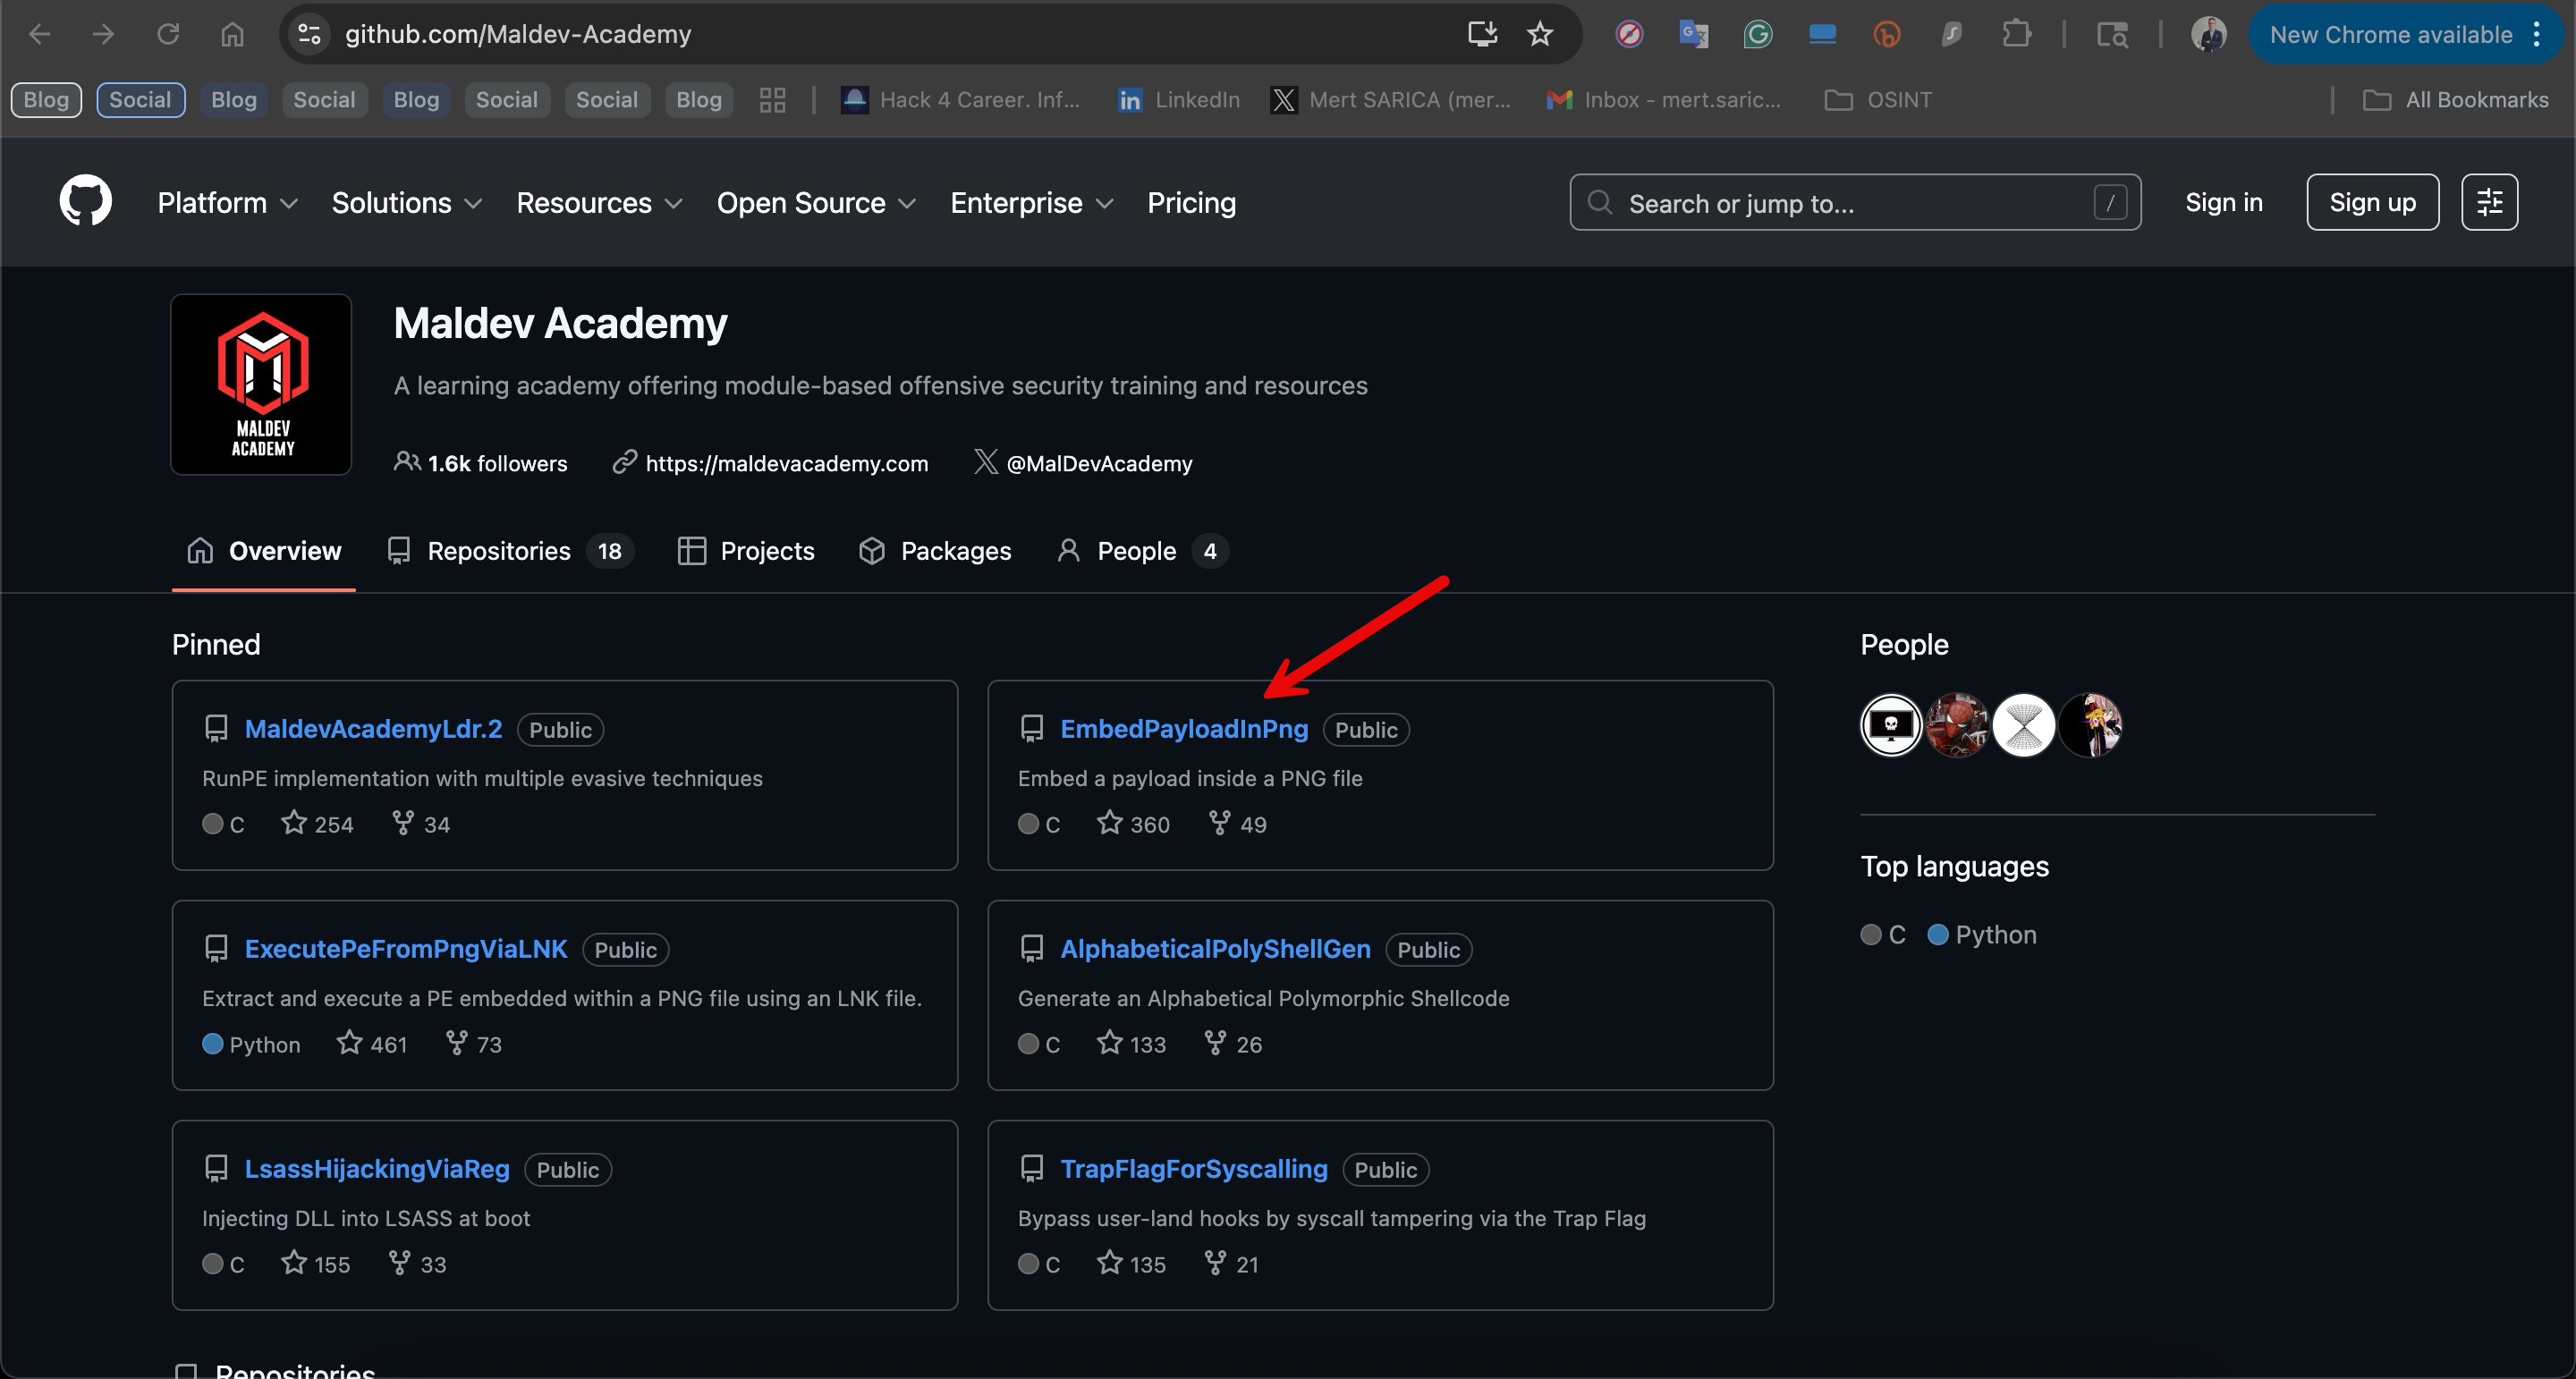Open the GitHub appearance settings sliders button
This screenshot has height=1379, width=2576.
click(x=2489, y=202)
